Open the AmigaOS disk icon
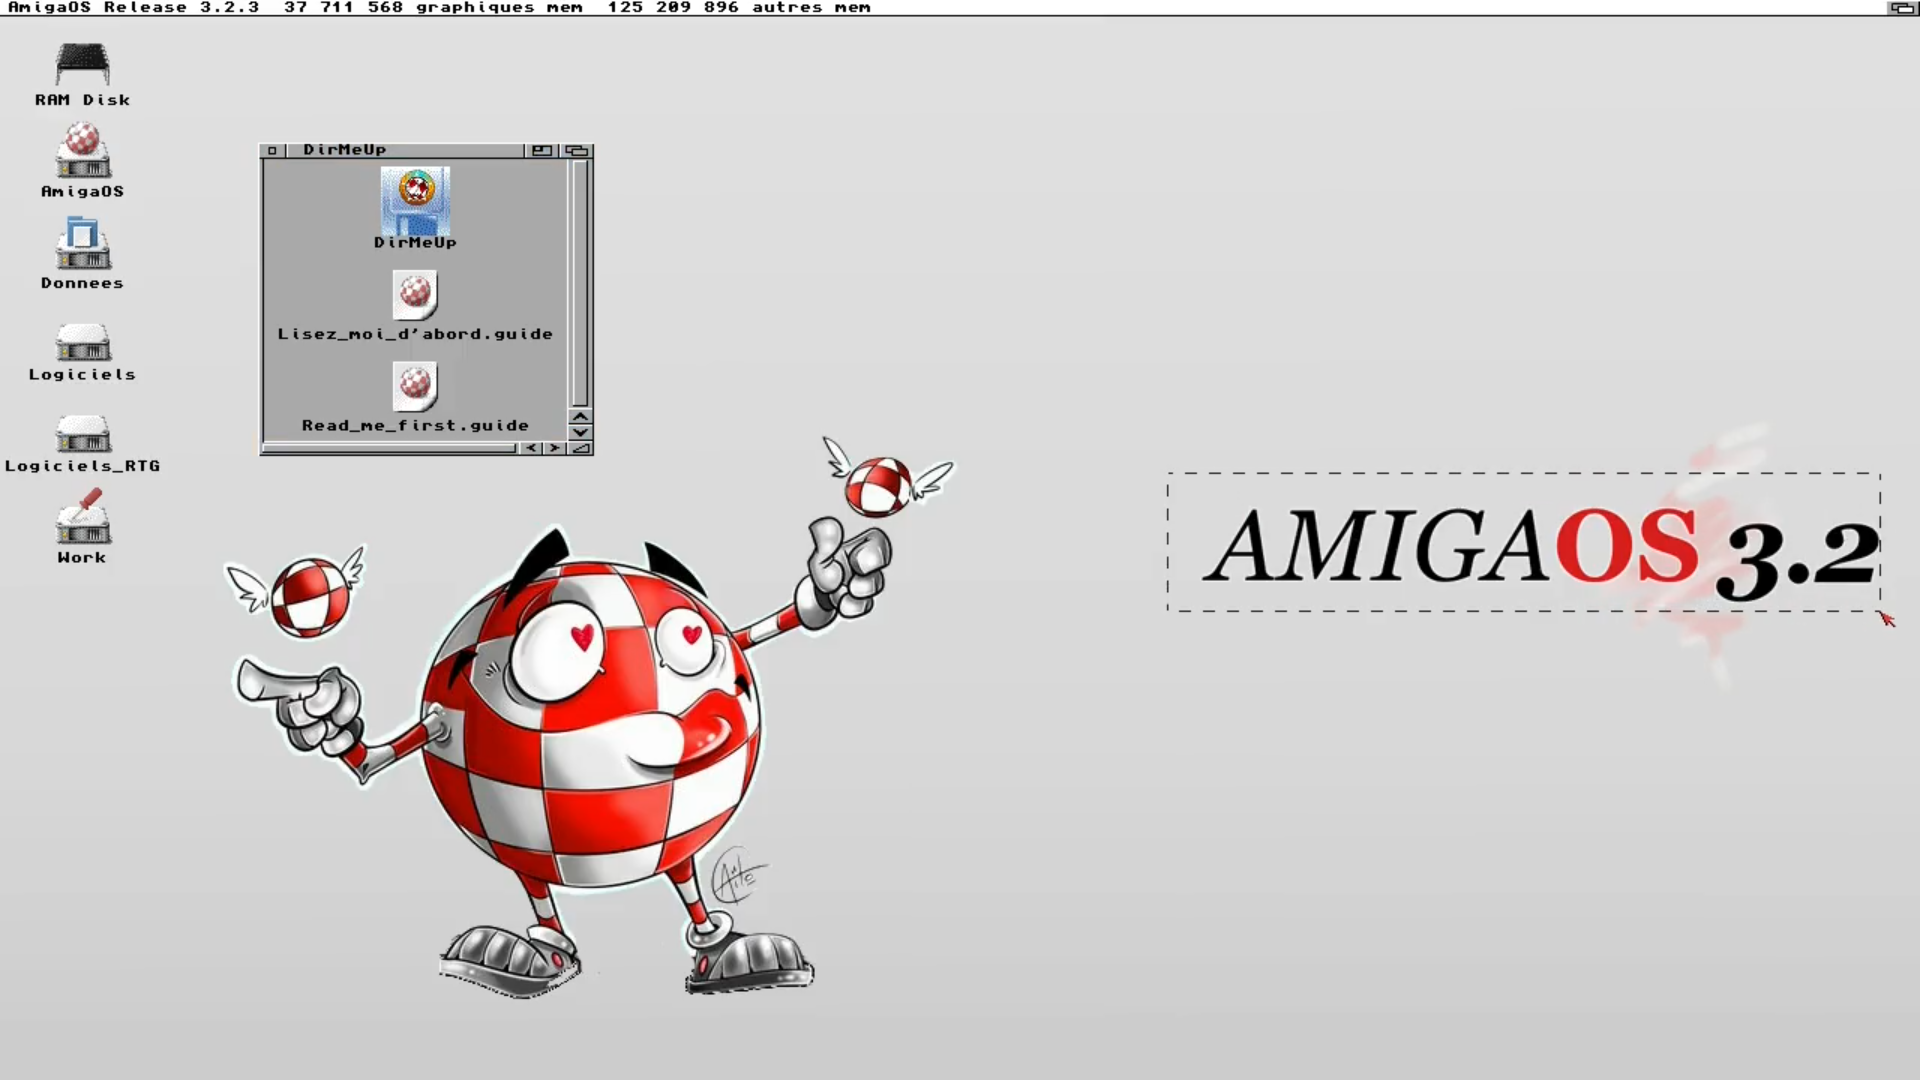The height and width of the screenshot is (1080, 1920). point(82,152)
